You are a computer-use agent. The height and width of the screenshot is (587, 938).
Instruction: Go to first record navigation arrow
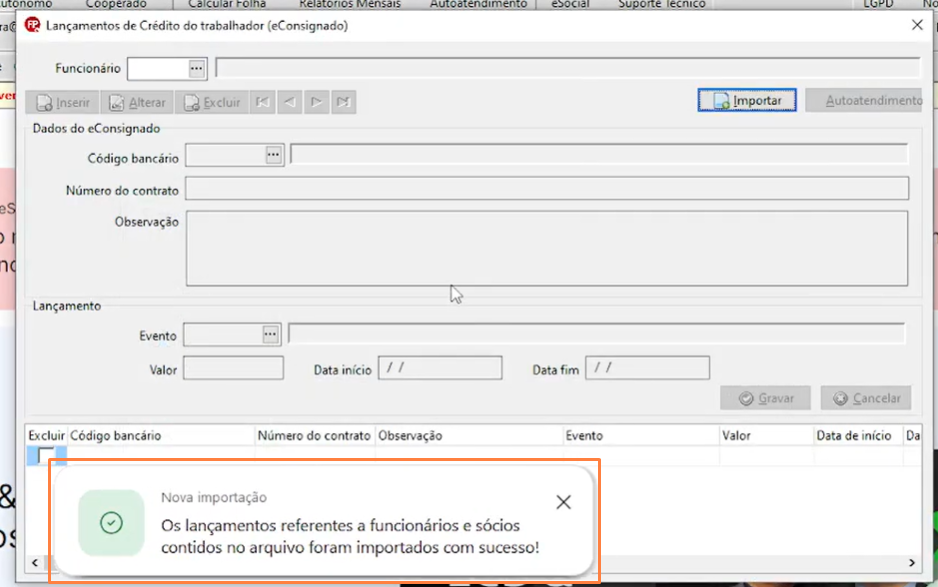[x=262, y=102]
